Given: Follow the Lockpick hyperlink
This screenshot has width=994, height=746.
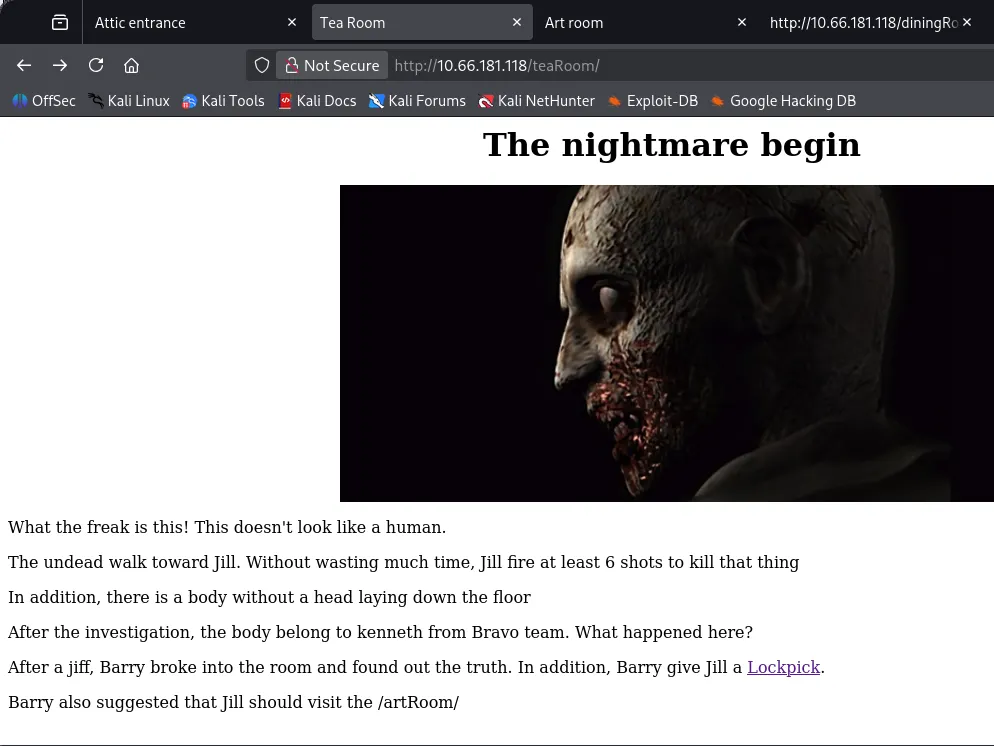Looking at the screenshot, I should point(783,667).
